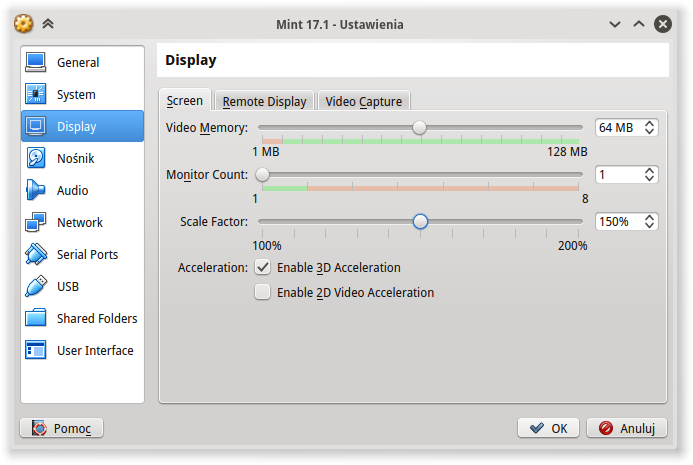693x465 pixels.
Task: Open the General settings label
Action: [78, 62]
